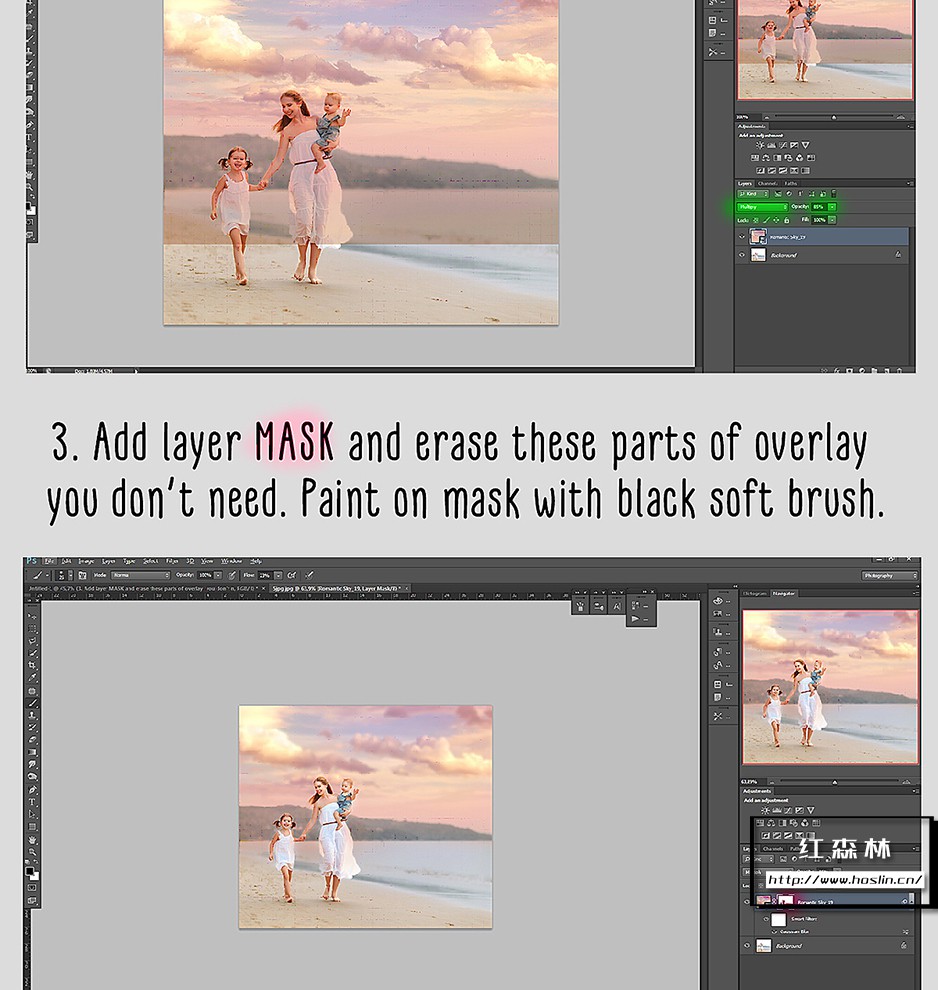Add Brightness/Contrast adjustment in lower window

pyautogui.click(x=765, y=810)
